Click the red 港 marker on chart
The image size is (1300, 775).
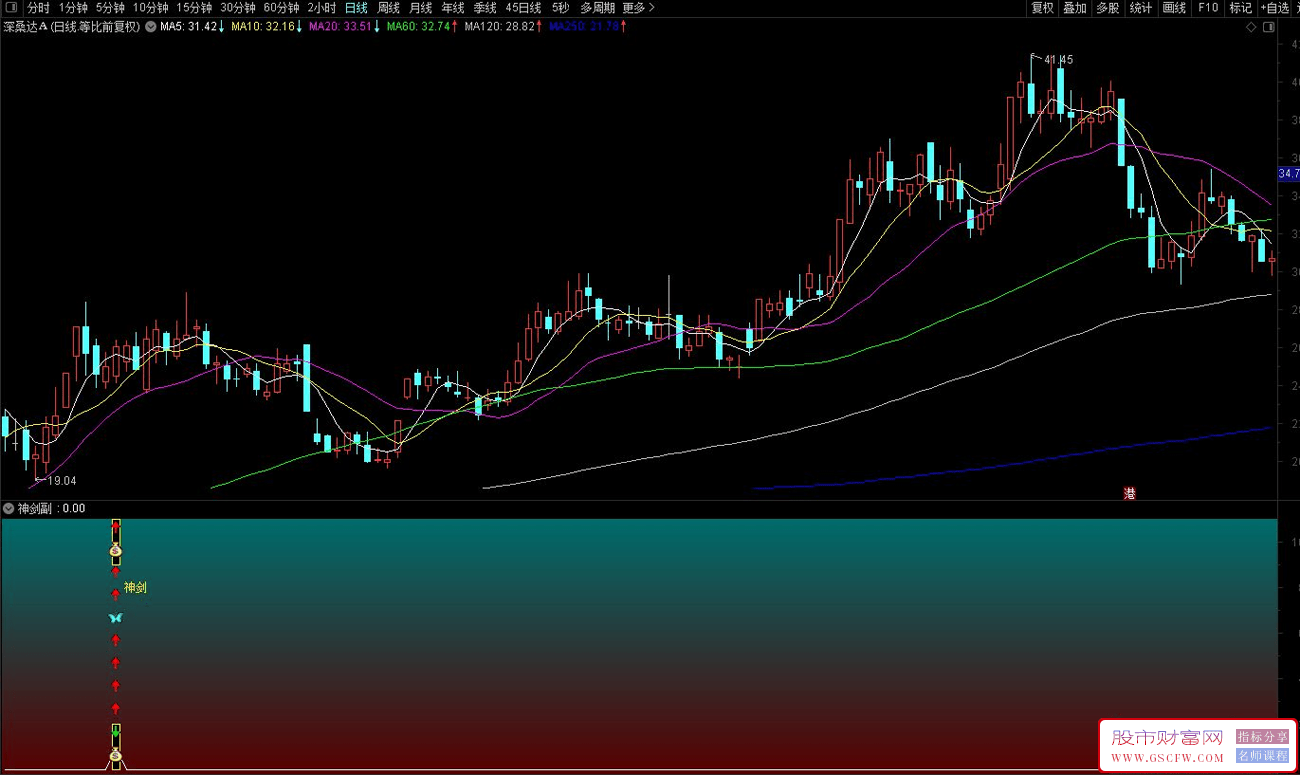coord(1129,493)
